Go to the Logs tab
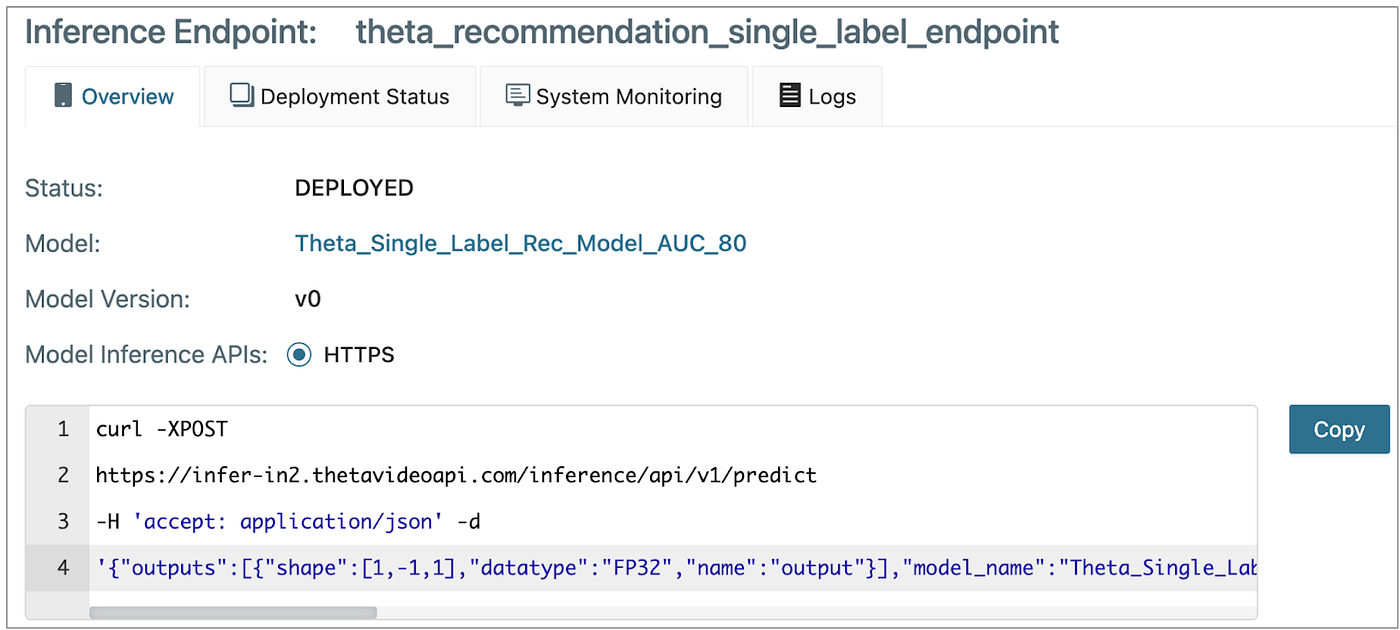Image resolution: width=1400 pixels, height=630 pixels. tap(817, 96)
